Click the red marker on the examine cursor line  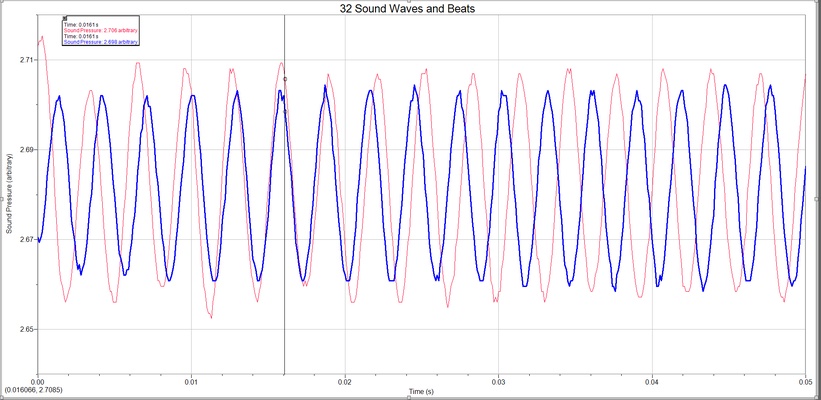[285, 79]
